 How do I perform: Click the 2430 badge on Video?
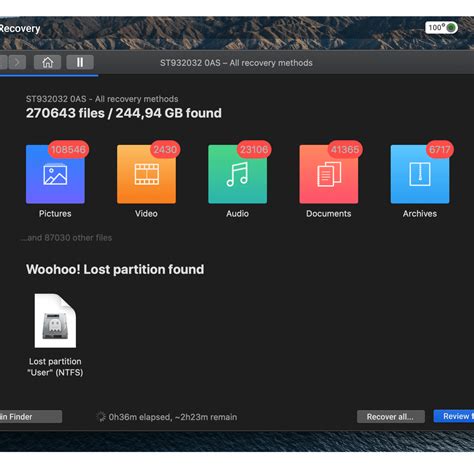165,149
